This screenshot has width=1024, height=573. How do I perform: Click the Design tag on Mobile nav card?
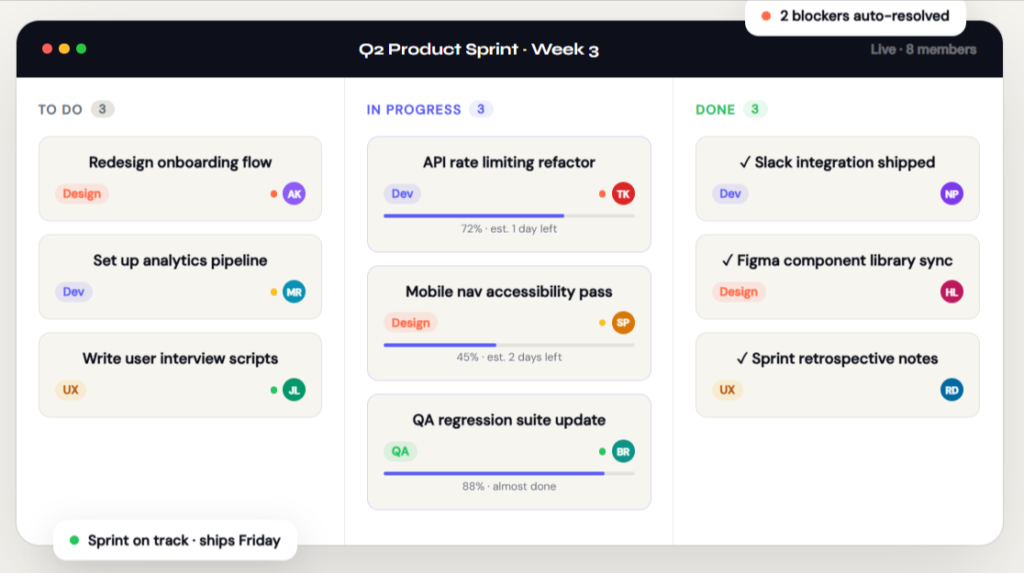point(410,323)
